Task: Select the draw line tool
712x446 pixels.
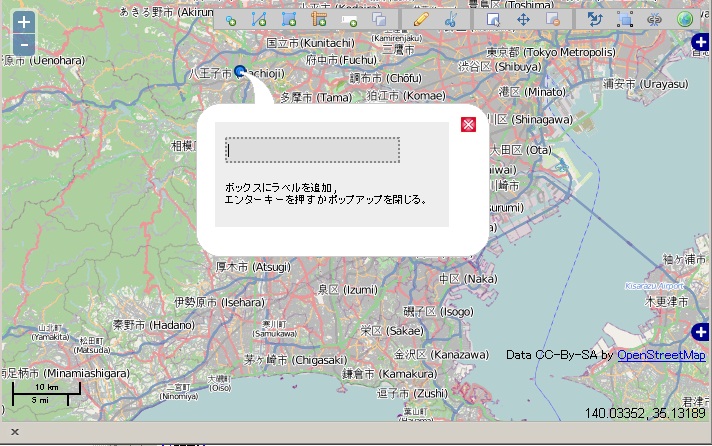Action: coord(260,19)
